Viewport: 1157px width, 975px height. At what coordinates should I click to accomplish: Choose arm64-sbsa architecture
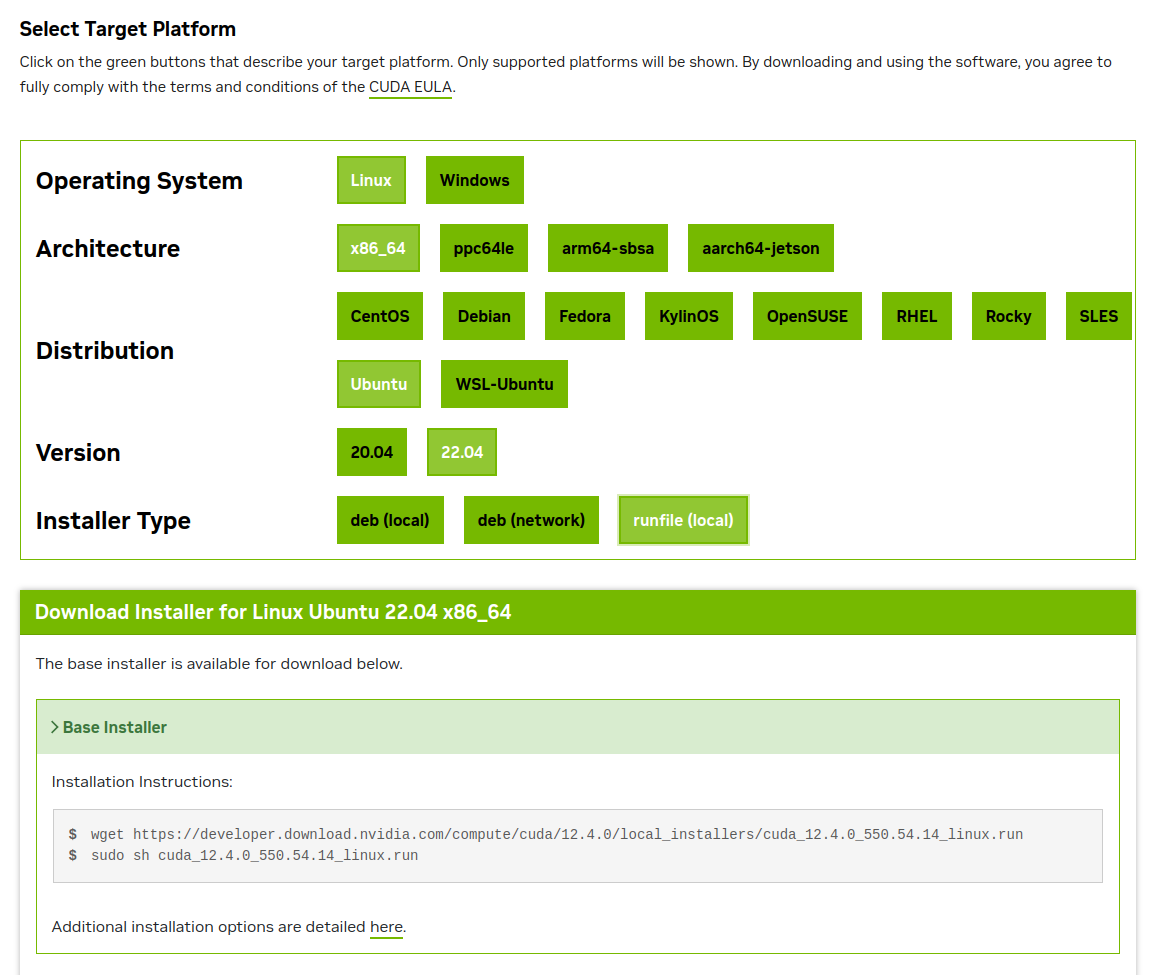(x=607, y=248)
